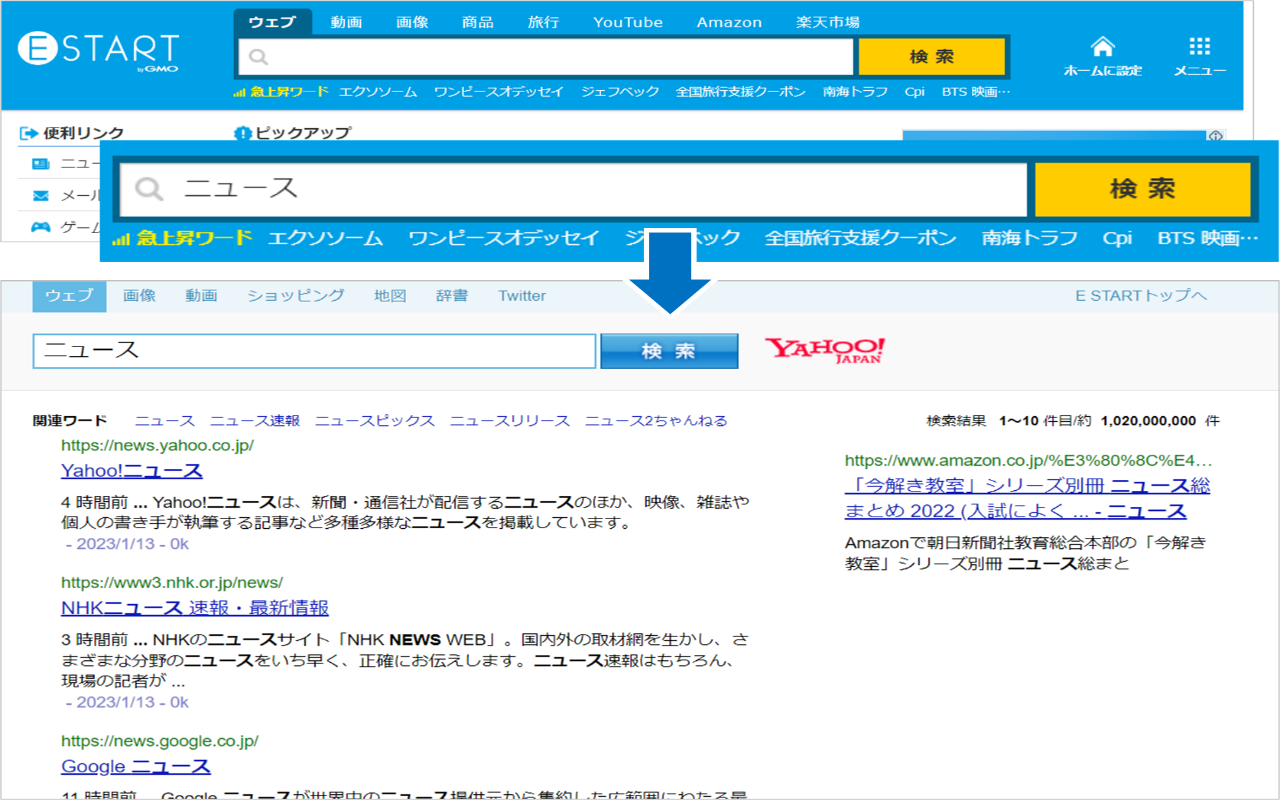Click BTS 映画… in the enlarged trending row
The height and width of the screenshot is (800, 1280).
pyautogui.click(x=1208, y=239)
